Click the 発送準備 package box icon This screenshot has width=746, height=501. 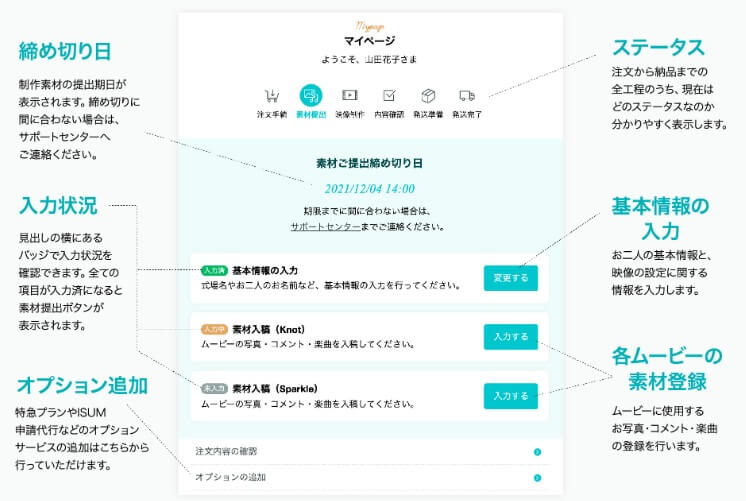point(428,96)
